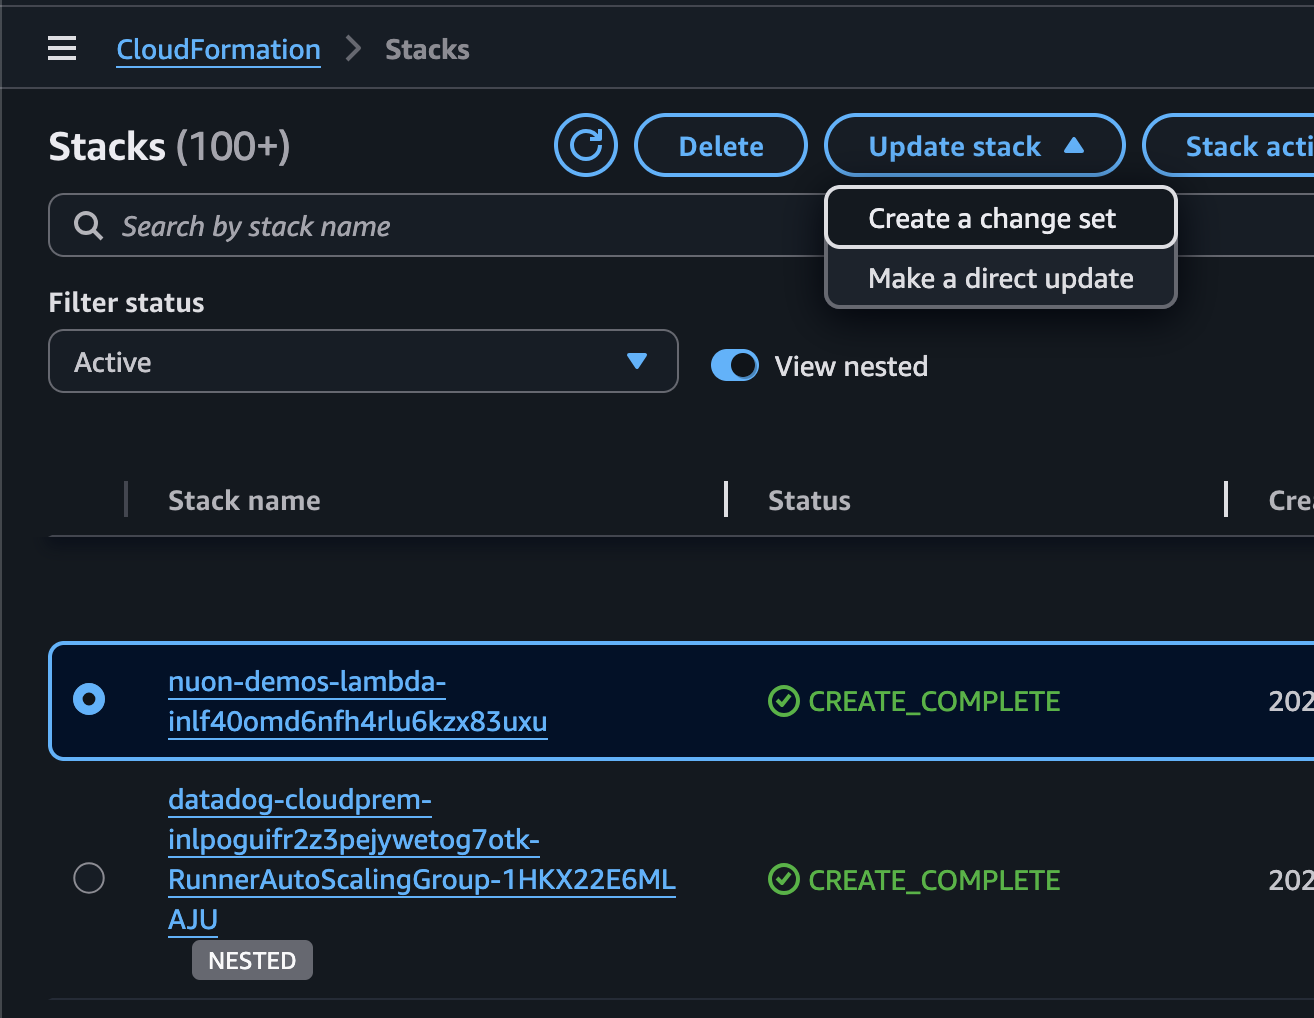Disable the View nested toggle
The width and height of the screenshot is (1314, 1018).
[x=735, y=365]
